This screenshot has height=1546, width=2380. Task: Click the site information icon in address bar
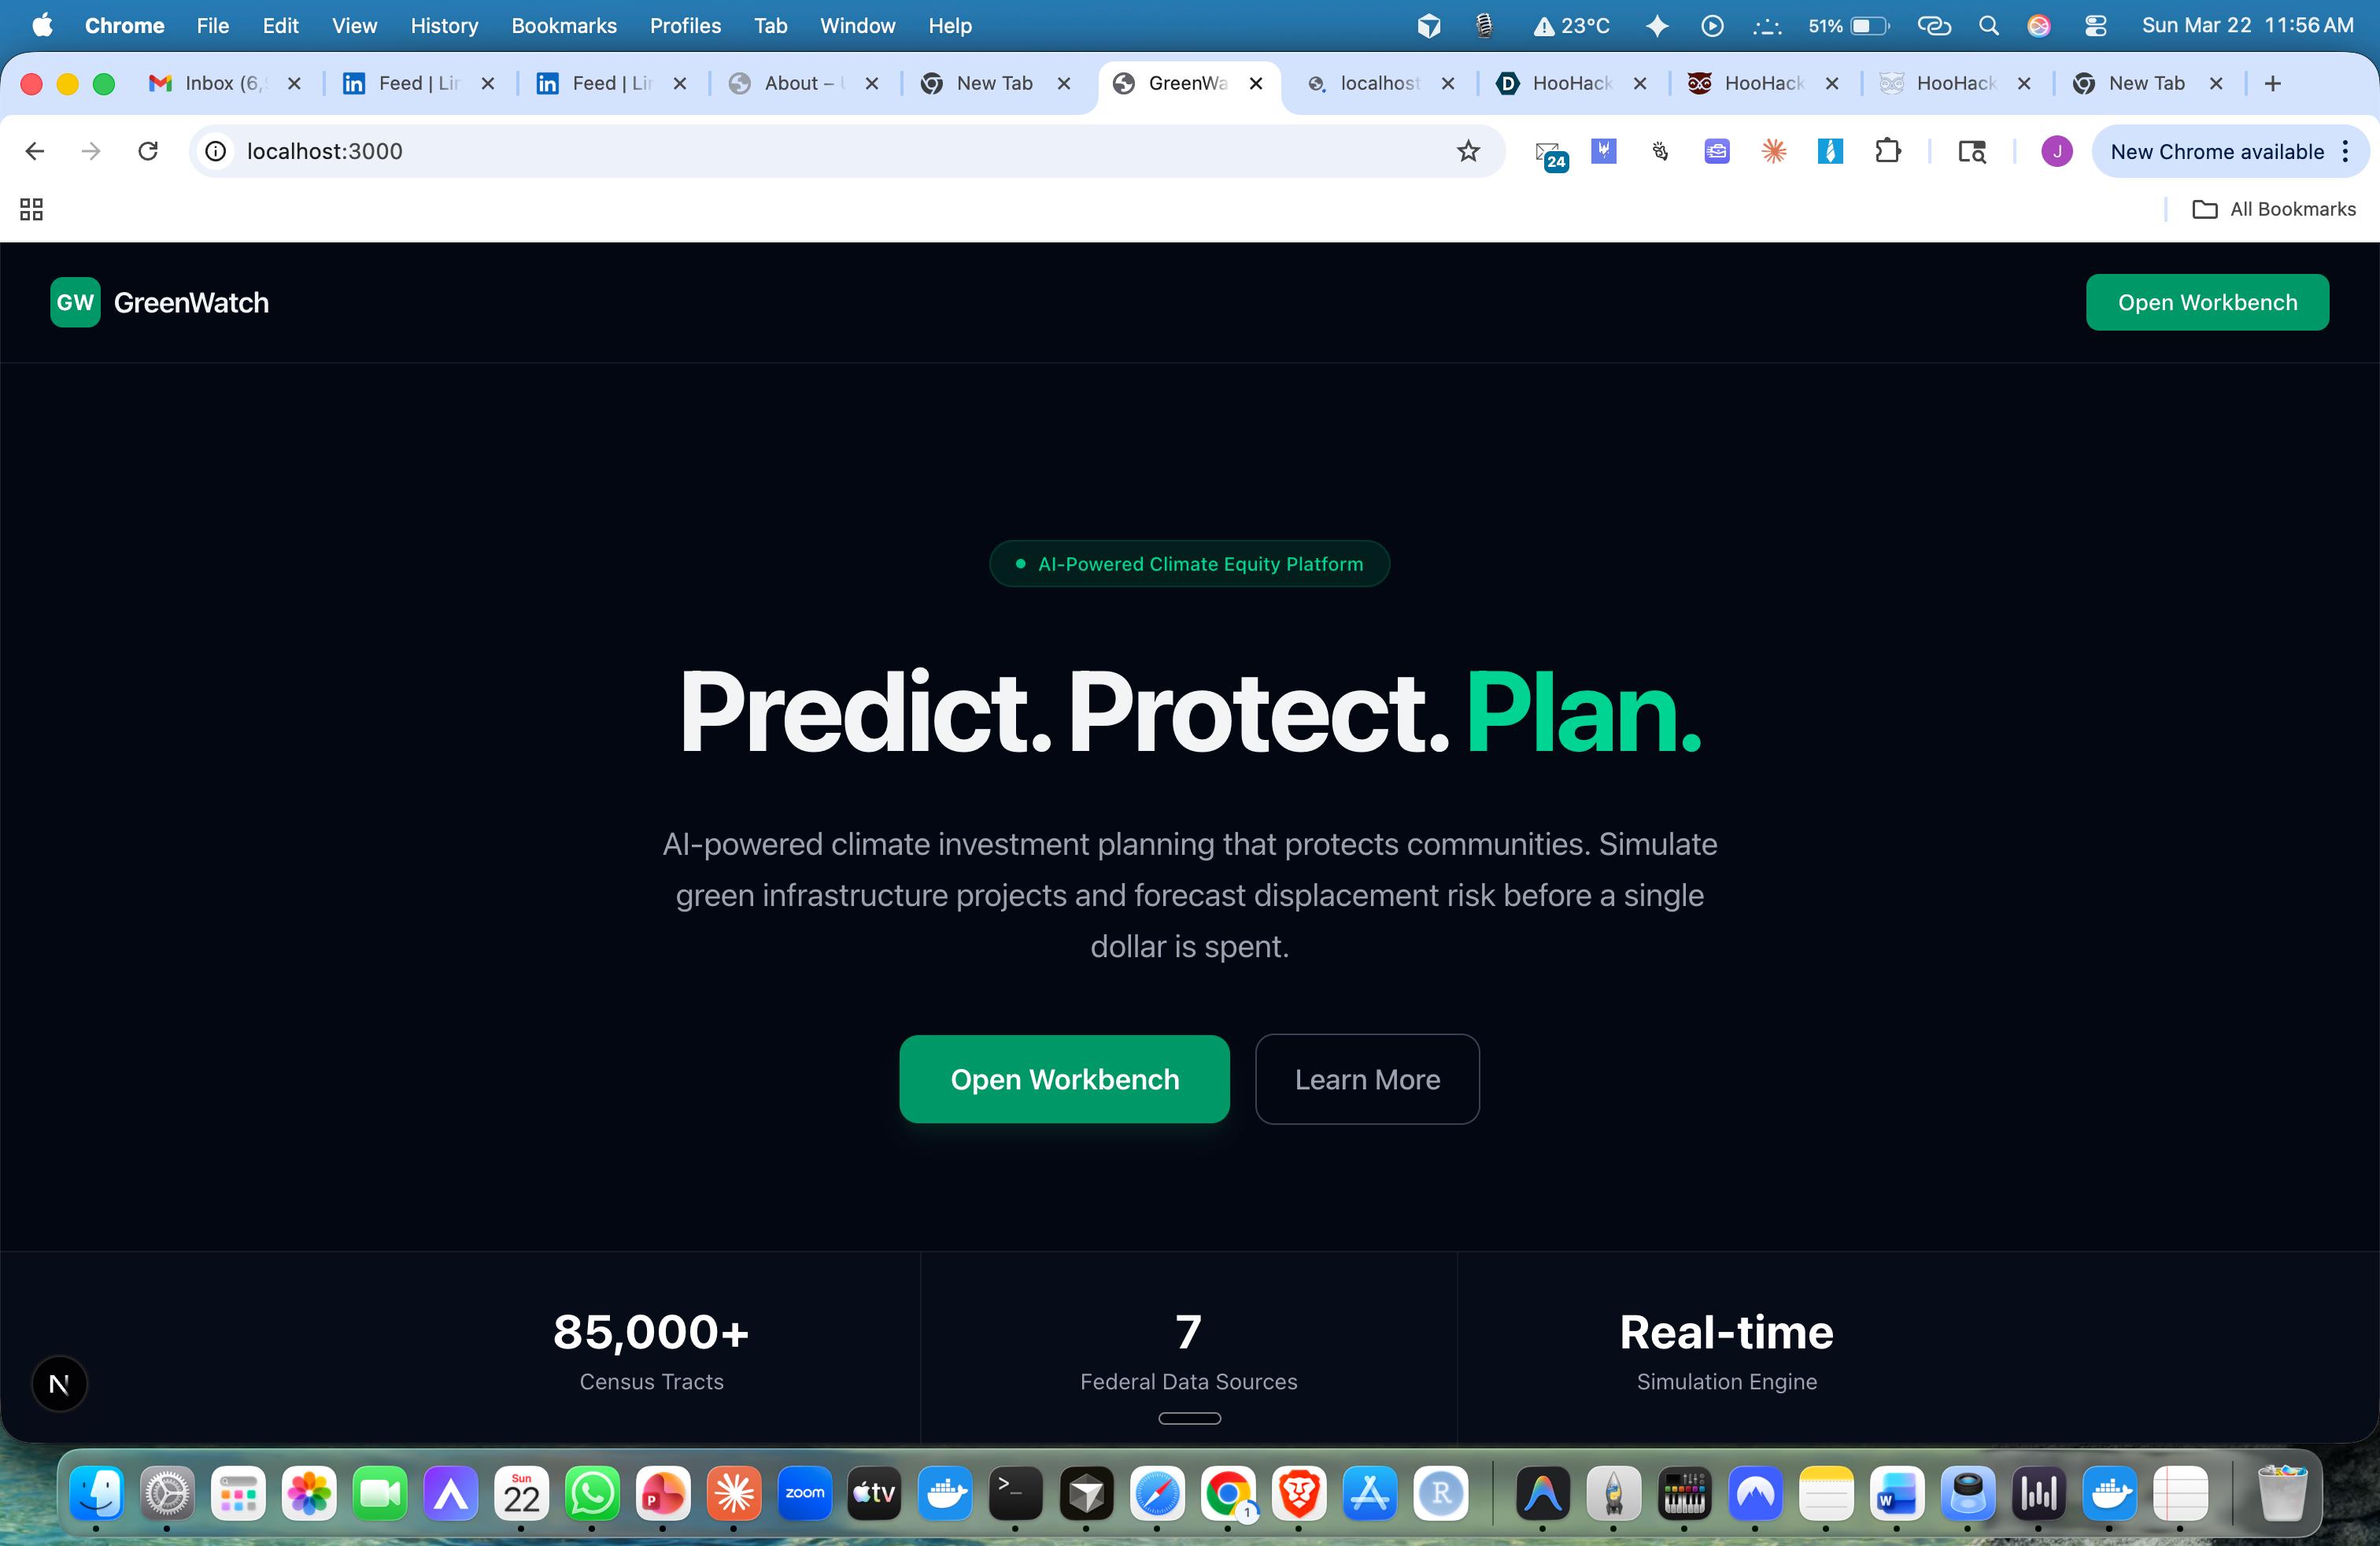point(216,151)
